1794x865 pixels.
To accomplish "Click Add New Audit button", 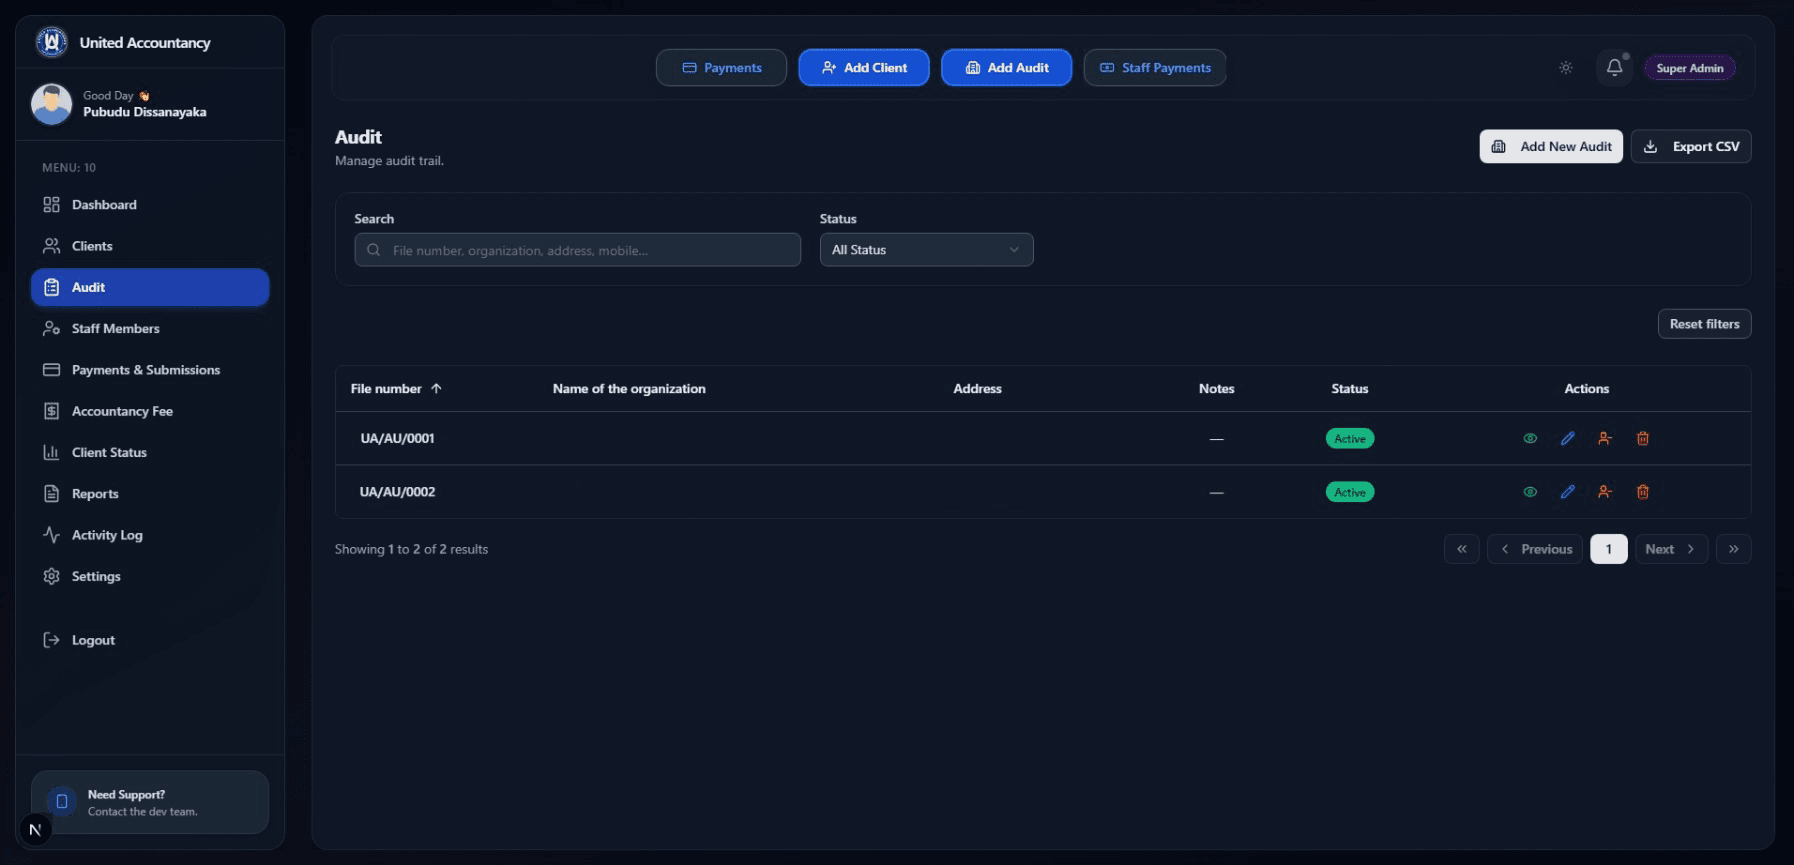I will point(1551,146).
